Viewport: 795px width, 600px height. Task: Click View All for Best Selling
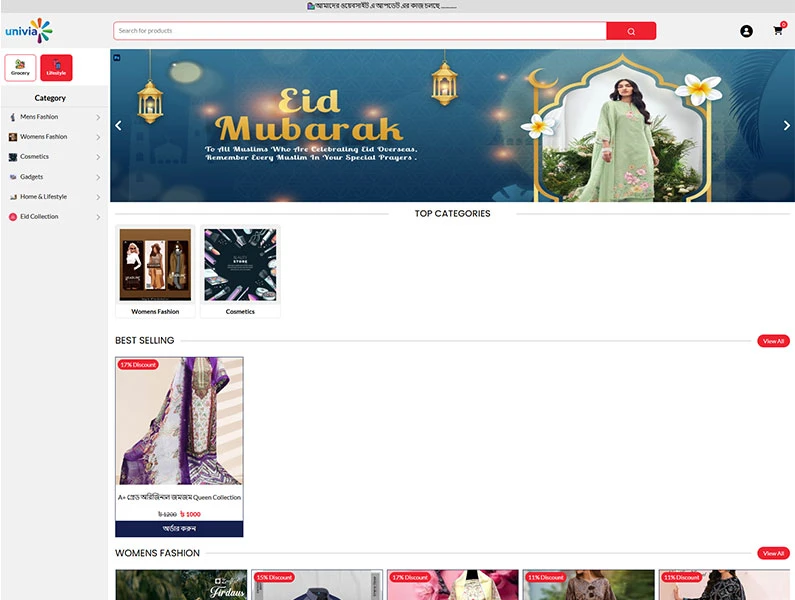773,341
